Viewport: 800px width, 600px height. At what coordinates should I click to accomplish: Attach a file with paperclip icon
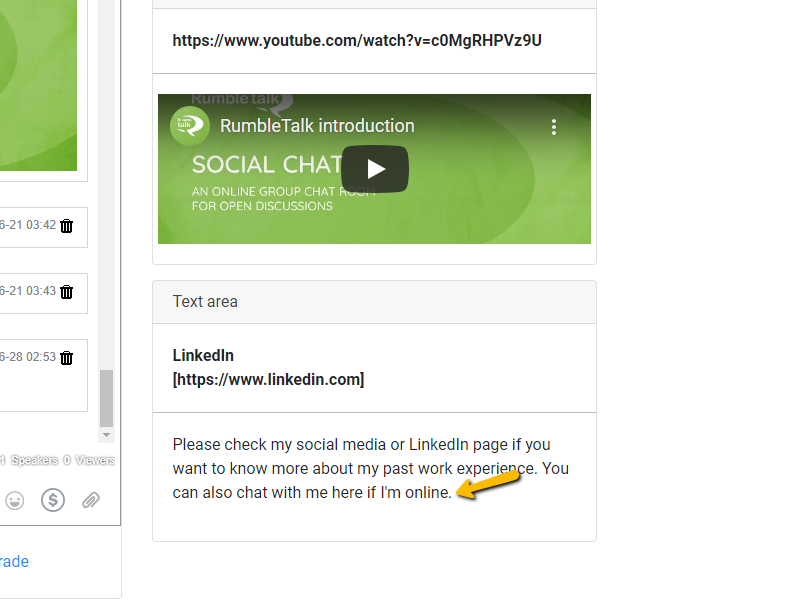coord(91,500)
